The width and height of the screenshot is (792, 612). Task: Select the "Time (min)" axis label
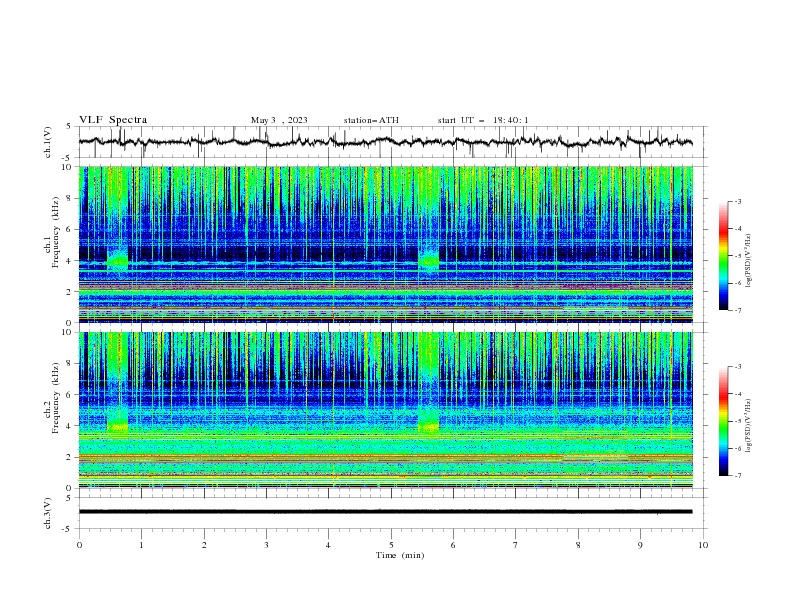[x=400, y=555]
